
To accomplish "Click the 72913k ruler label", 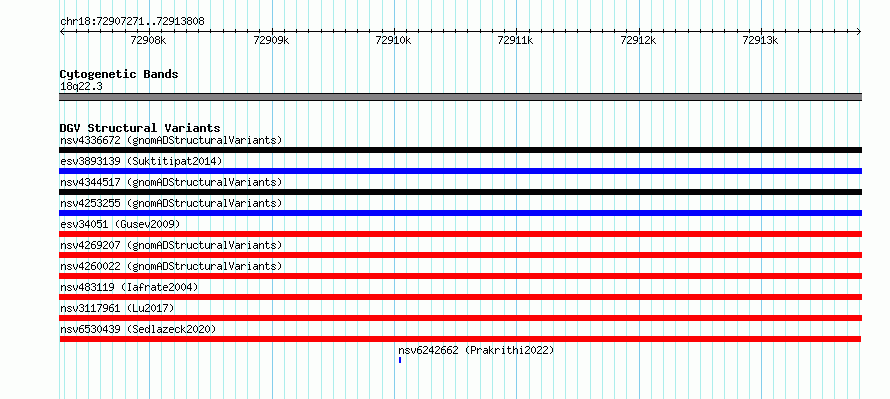I will coord(761,40).
